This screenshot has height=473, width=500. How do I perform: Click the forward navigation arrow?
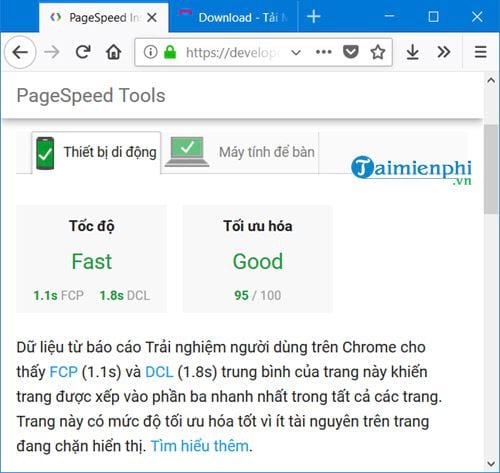coord(52,52)
